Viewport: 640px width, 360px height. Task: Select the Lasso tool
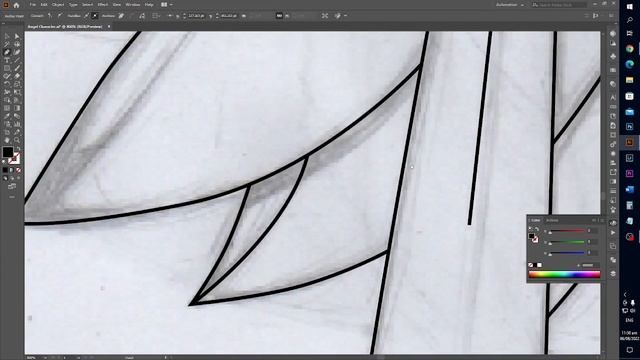[17, 44]
